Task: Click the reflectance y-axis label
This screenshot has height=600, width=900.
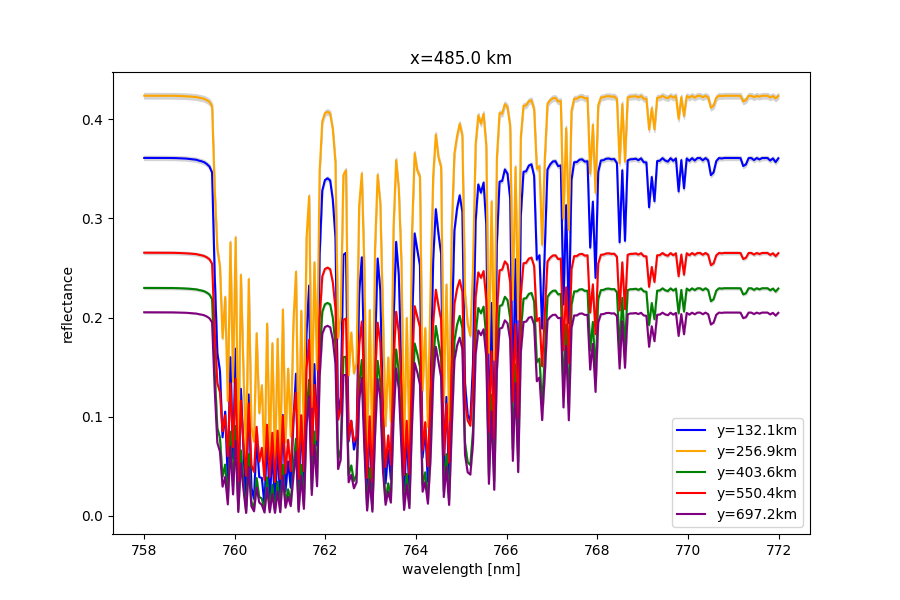Action: 68,304
